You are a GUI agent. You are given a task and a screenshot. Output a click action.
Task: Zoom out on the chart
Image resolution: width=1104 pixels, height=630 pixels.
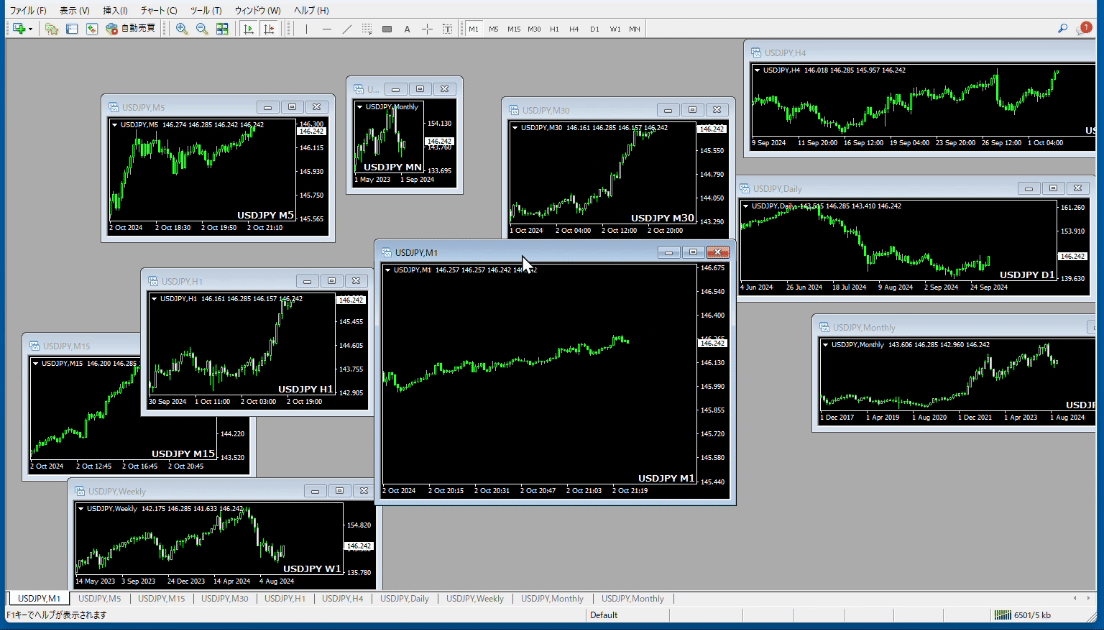pos(202,29)
